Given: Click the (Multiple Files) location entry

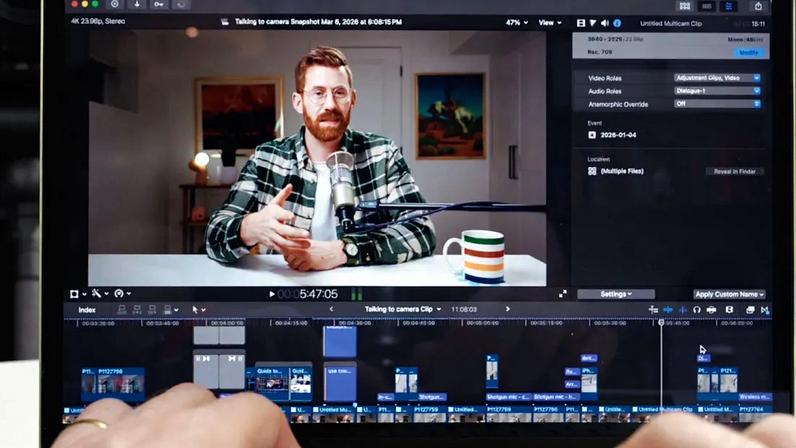Looking at the screenshot, I should pos(622,171).
